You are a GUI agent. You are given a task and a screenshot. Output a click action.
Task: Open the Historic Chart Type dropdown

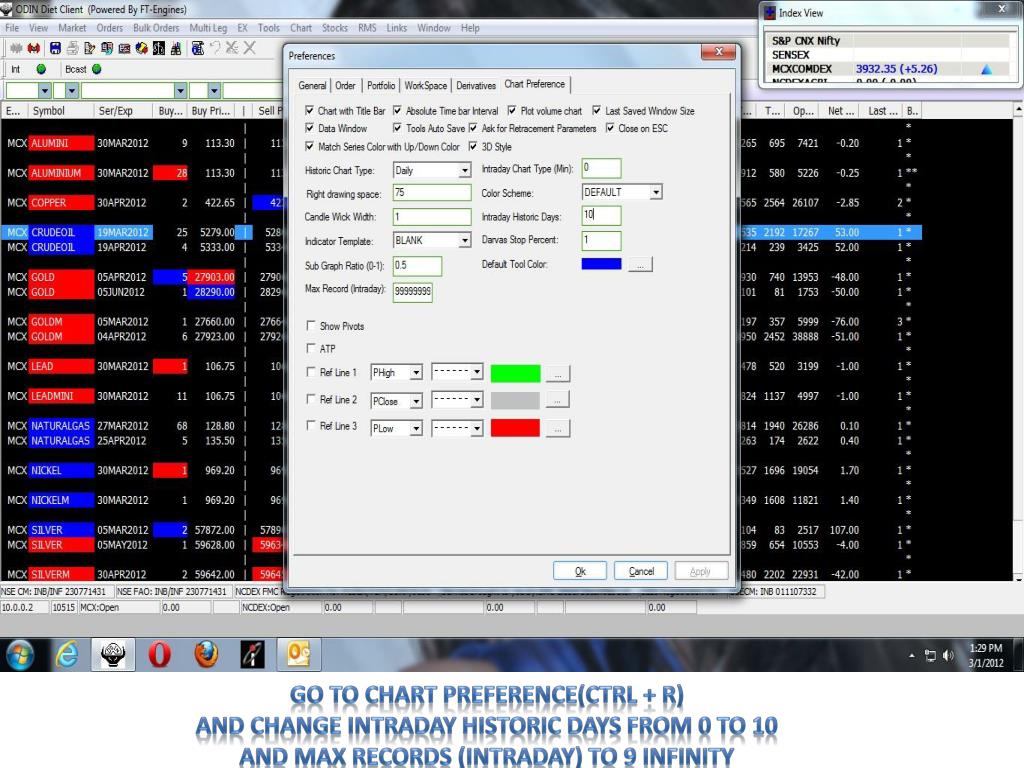tap(464, 170)
